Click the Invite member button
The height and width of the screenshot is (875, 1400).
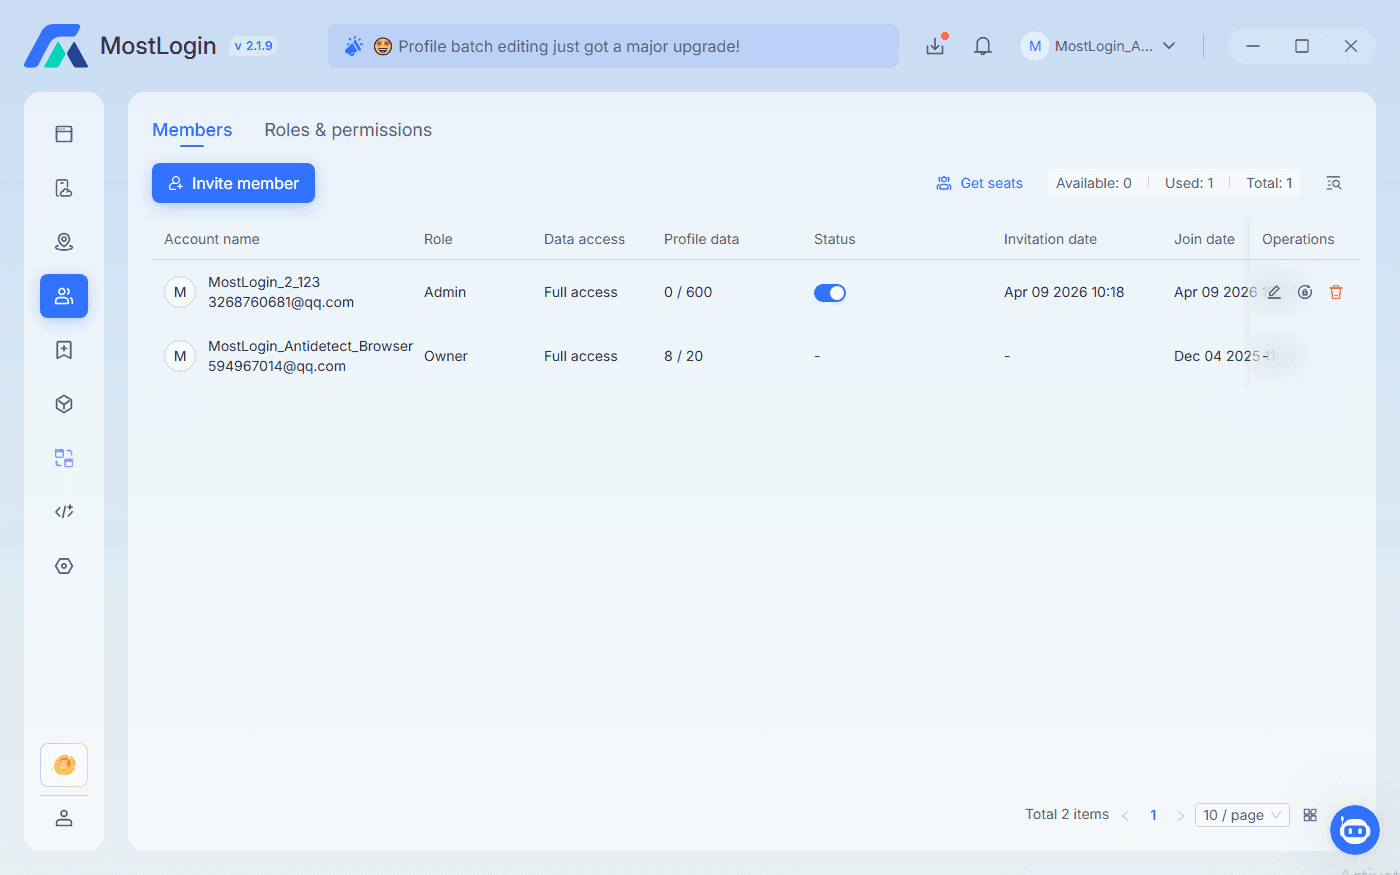(233, 183)
